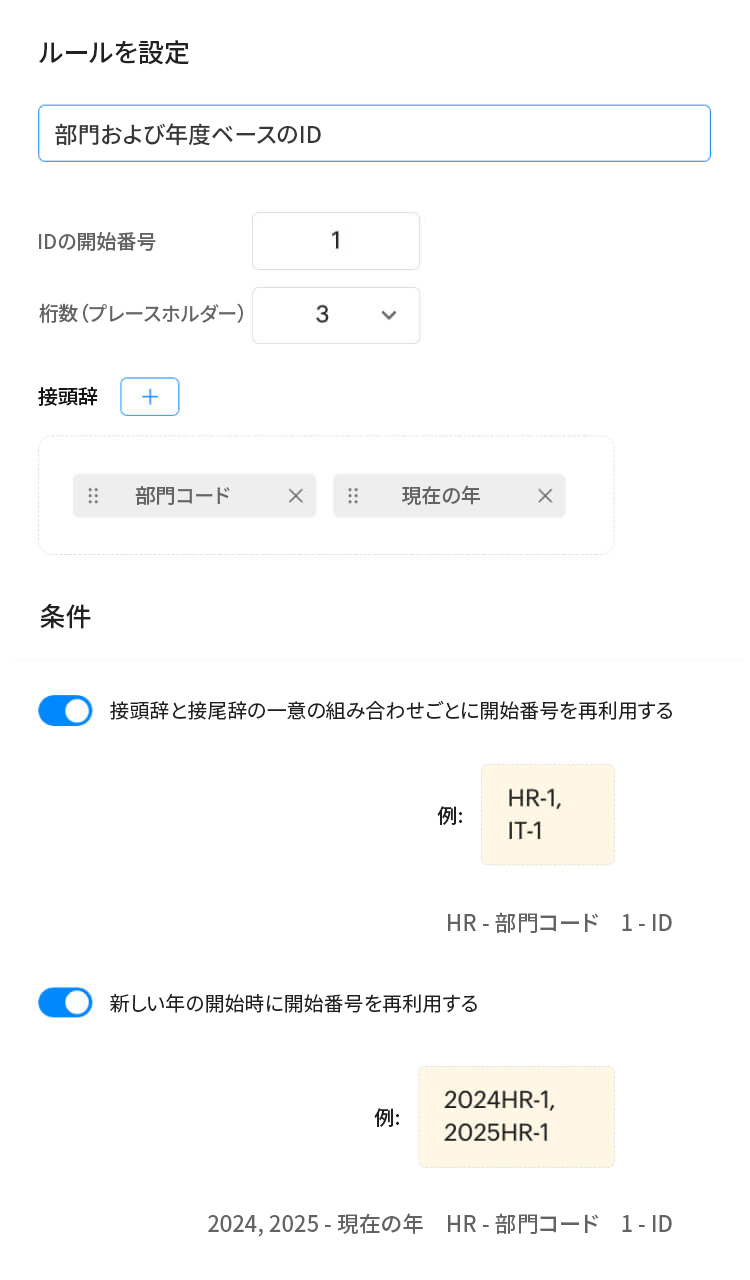Click the 条件 section header

(x=65, y=617)
